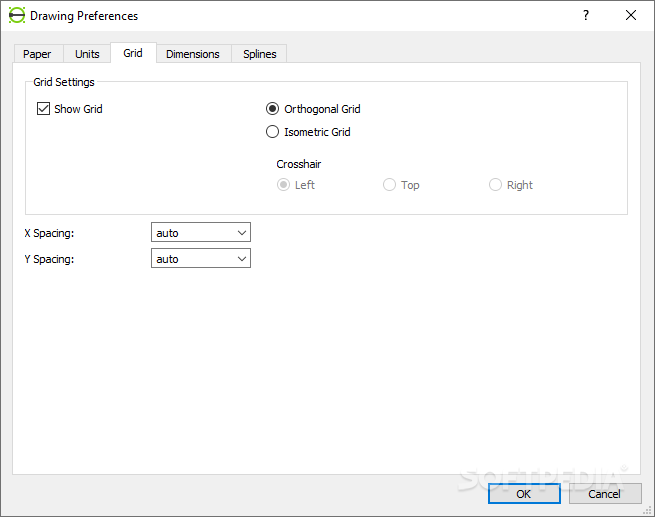655x517 pixels.
Task: Select the Left crosshair radio button
Action: click(x=283, y=185)
